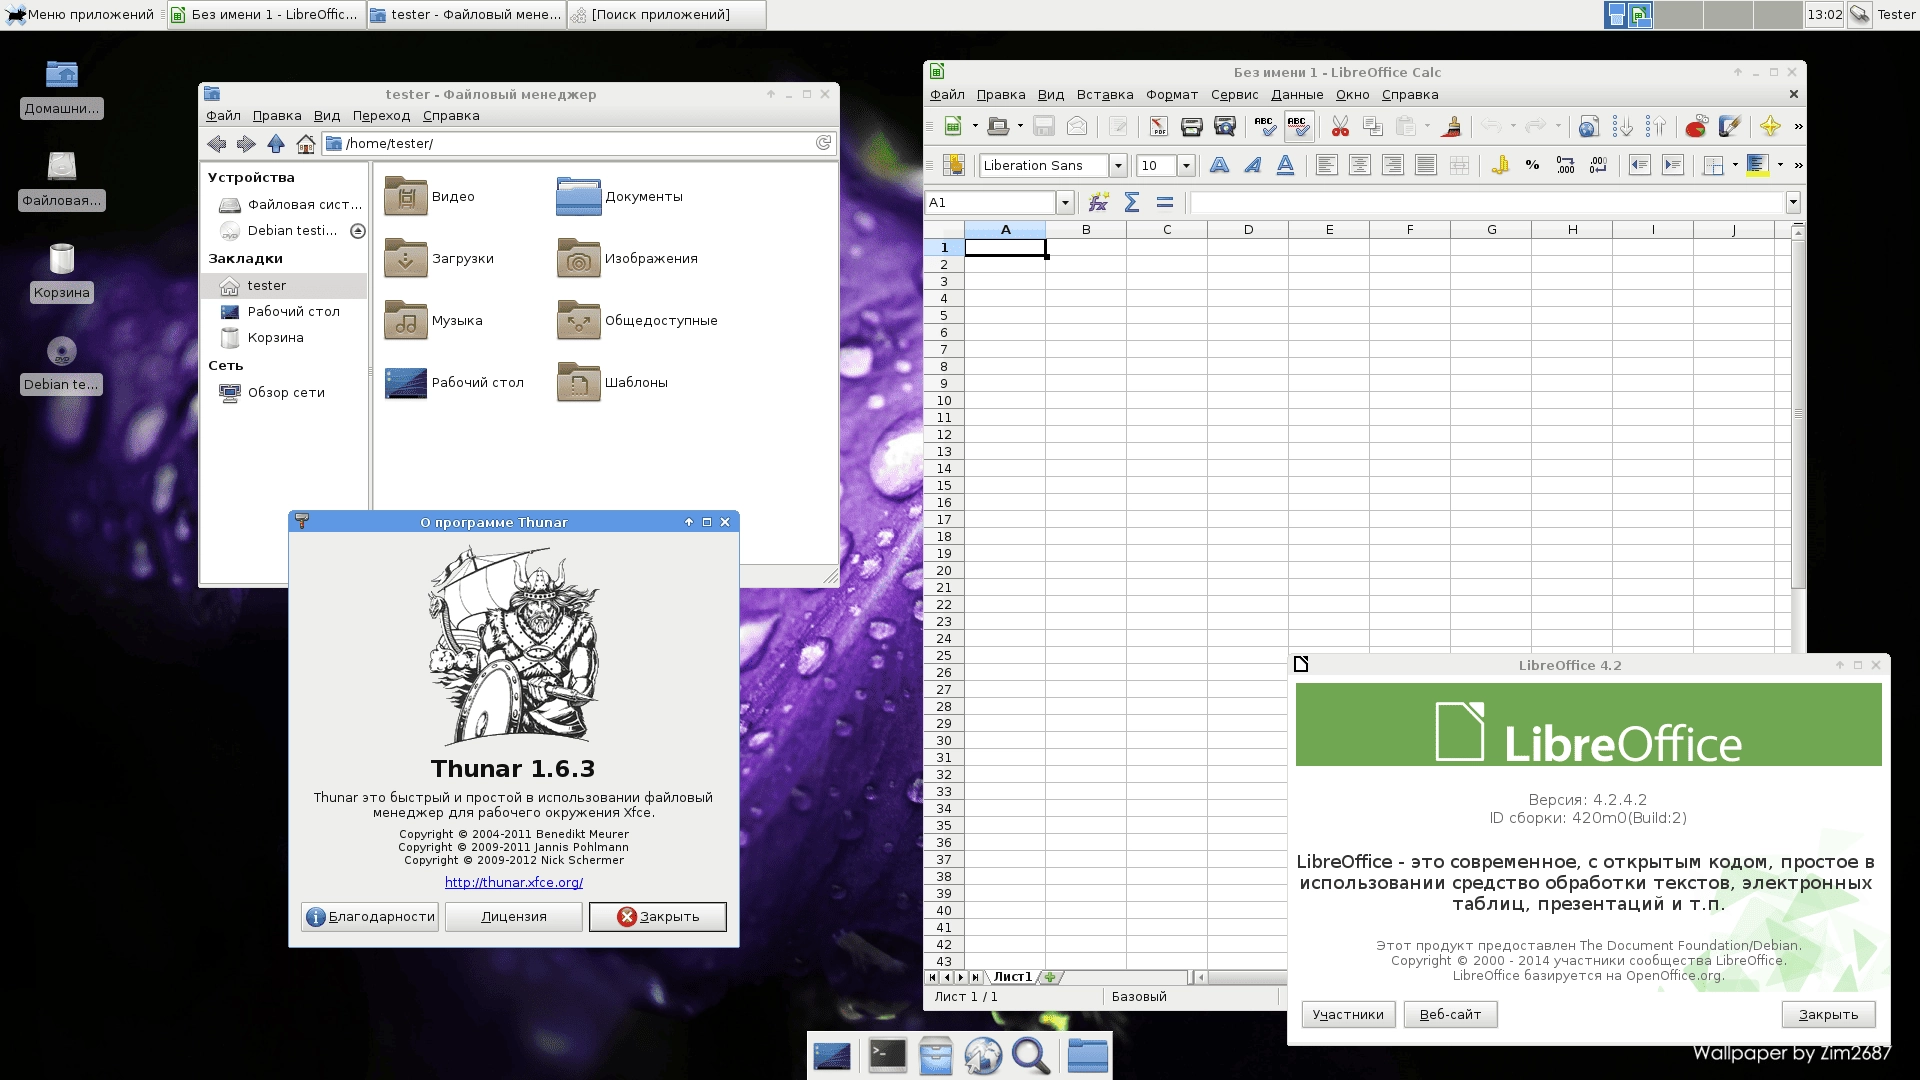Click the Percent number format icon
The height and width of the screenshot is (1080, 1920).
[x=1532, y=165]
